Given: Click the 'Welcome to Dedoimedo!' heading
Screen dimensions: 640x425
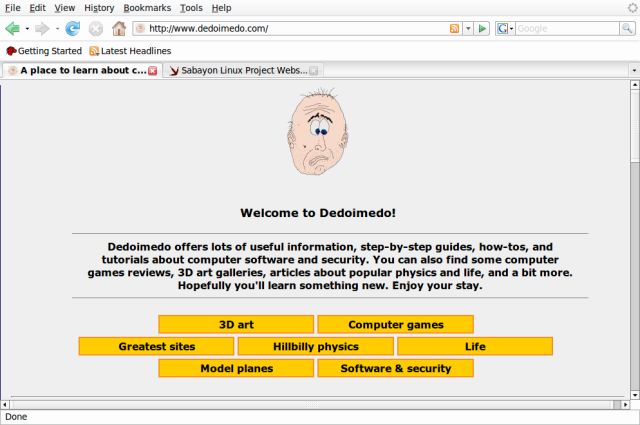Looking at the screenshot, I should (318, 213).
